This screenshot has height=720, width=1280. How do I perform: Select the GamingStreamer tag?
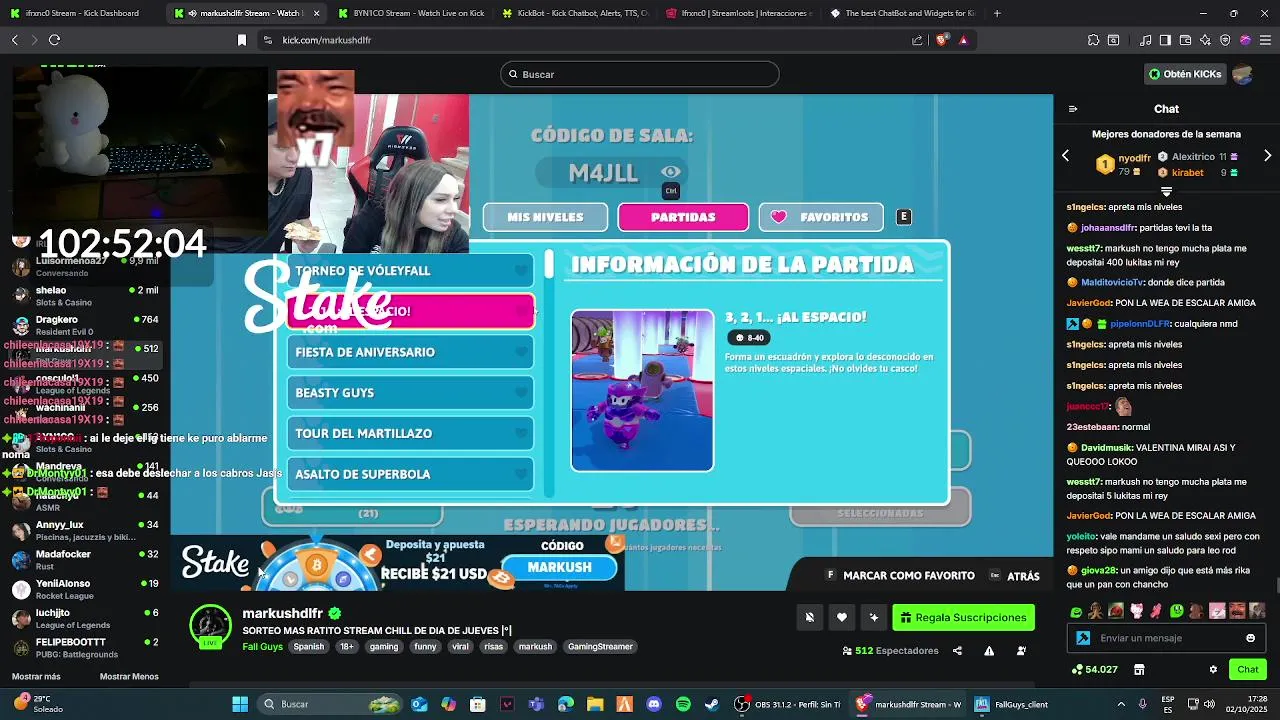(600, 647)
